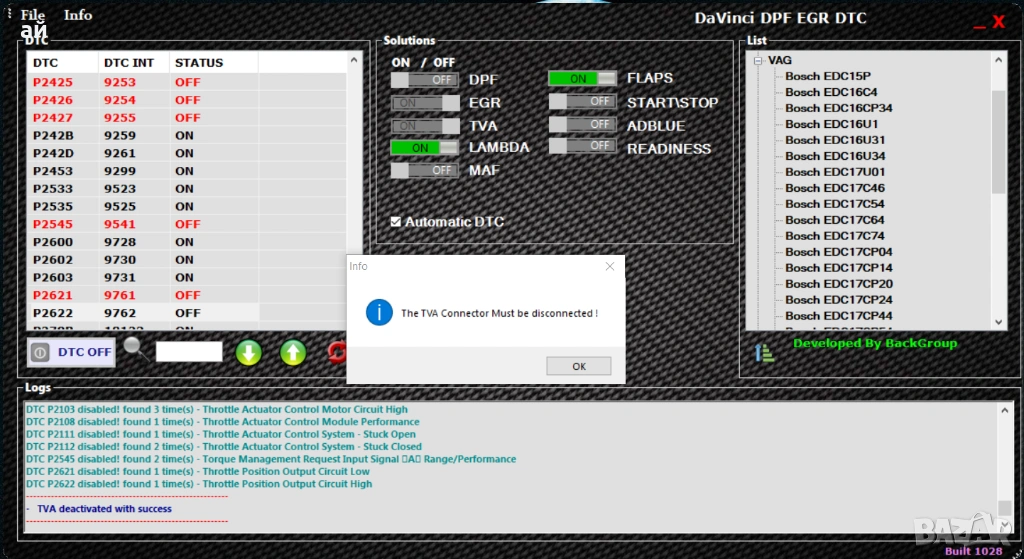
Task: Toggle the ADBLUE switch
Action: [x=583, y=125]
